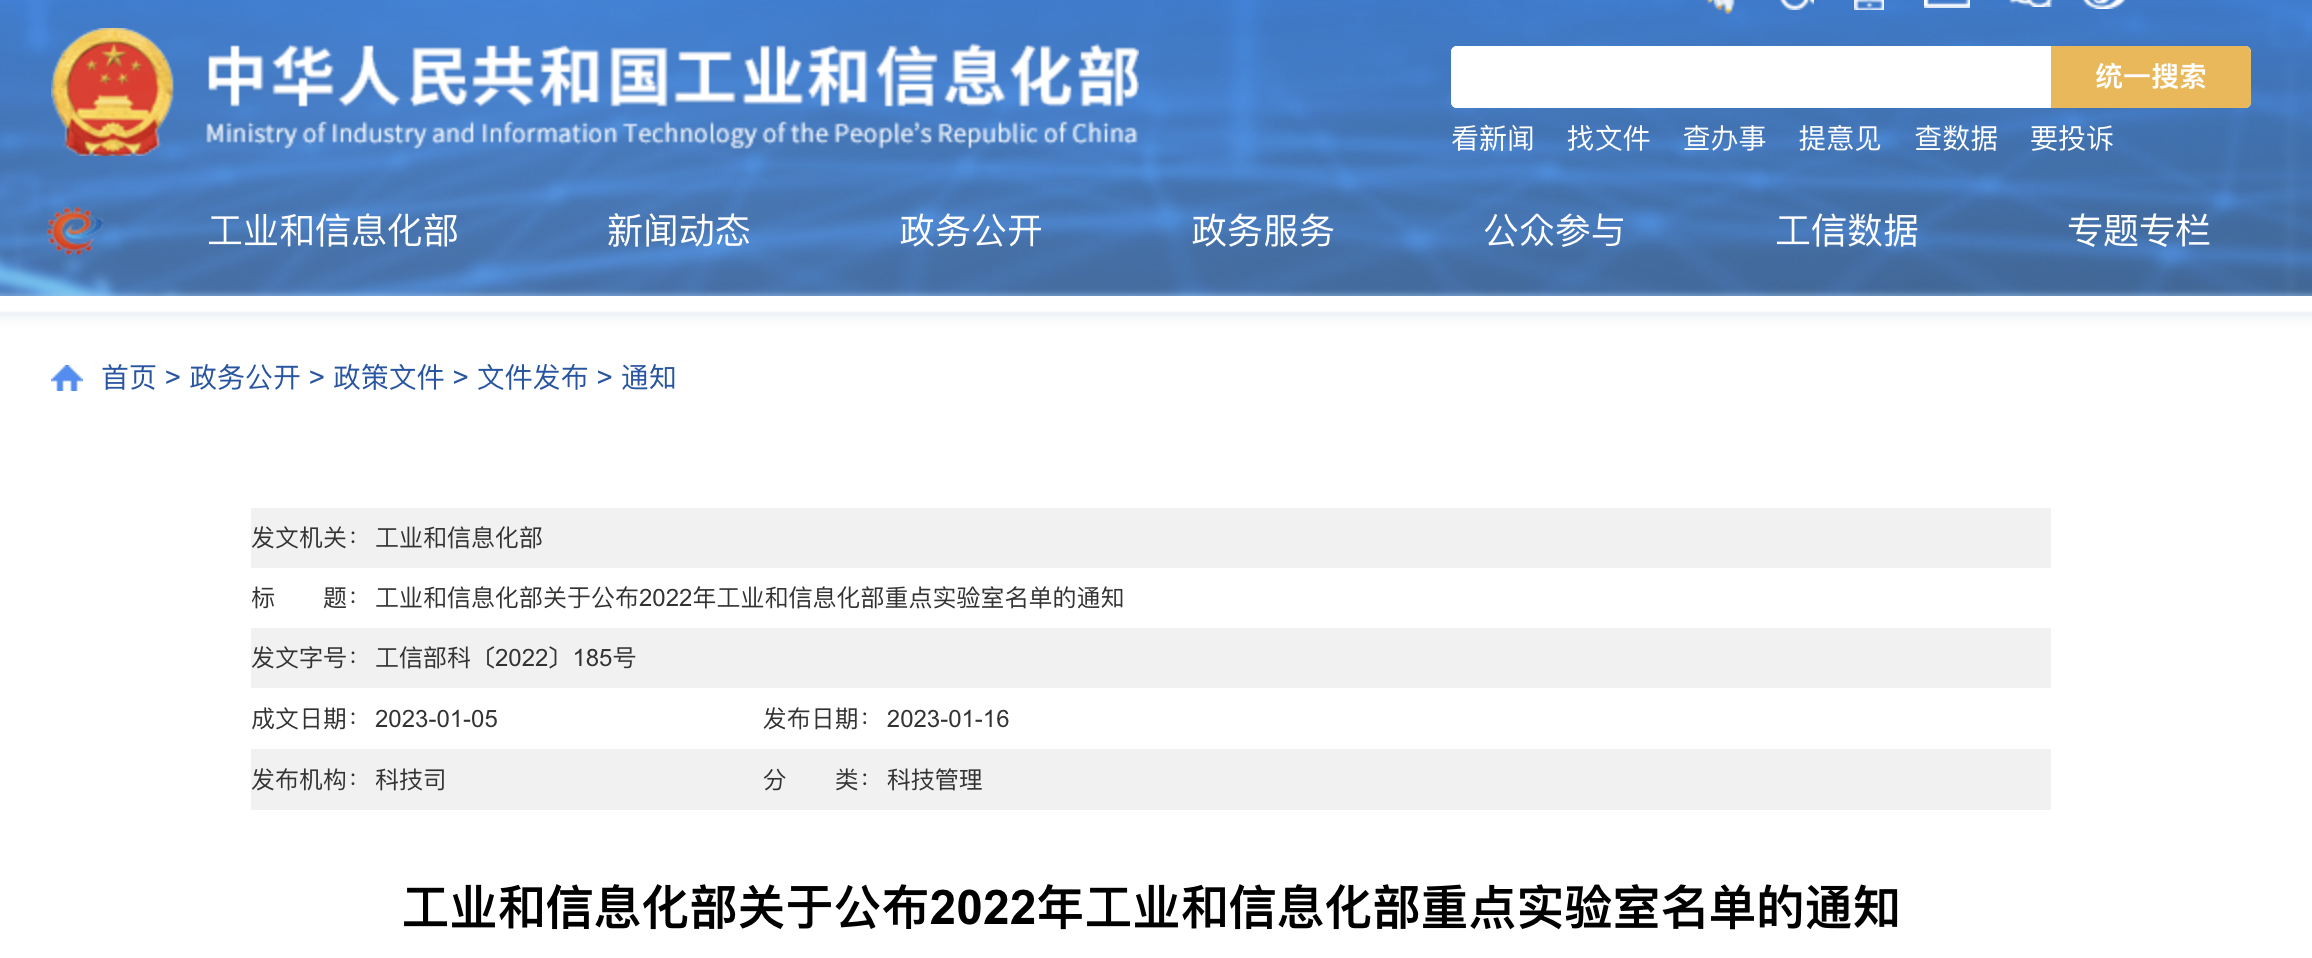Click the unified search input box
Screen dimensions: 2312x958
tap(1750, 77)
